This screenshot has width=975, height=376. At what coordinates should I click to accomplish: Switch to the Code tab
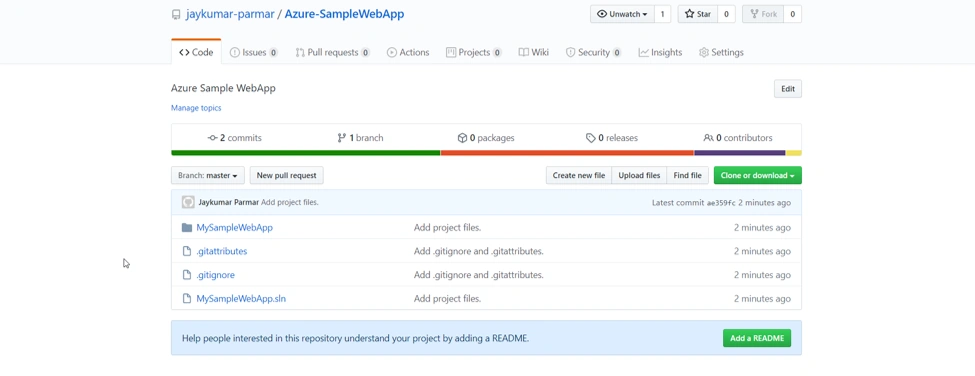coord(196,52)
